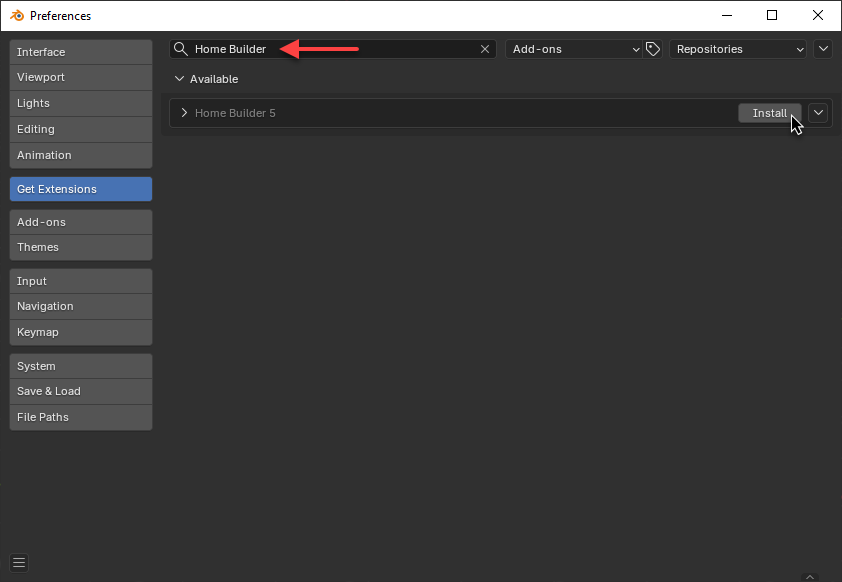This screenshot has width=842, height=582.
Task: Open the Add-ons filter dropdown
Action: pos(575,49)
